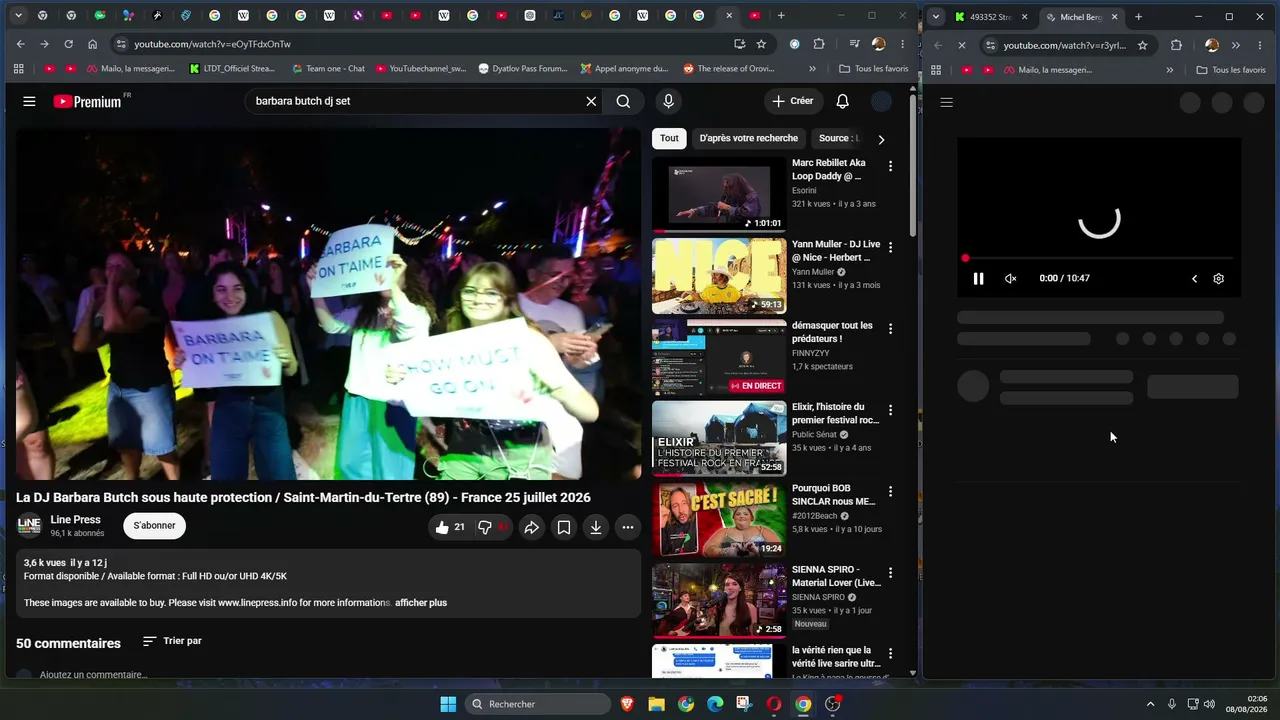Open File Explorer from taskbar
This screenshot has width=1280, height=720.
coord(656,704)
